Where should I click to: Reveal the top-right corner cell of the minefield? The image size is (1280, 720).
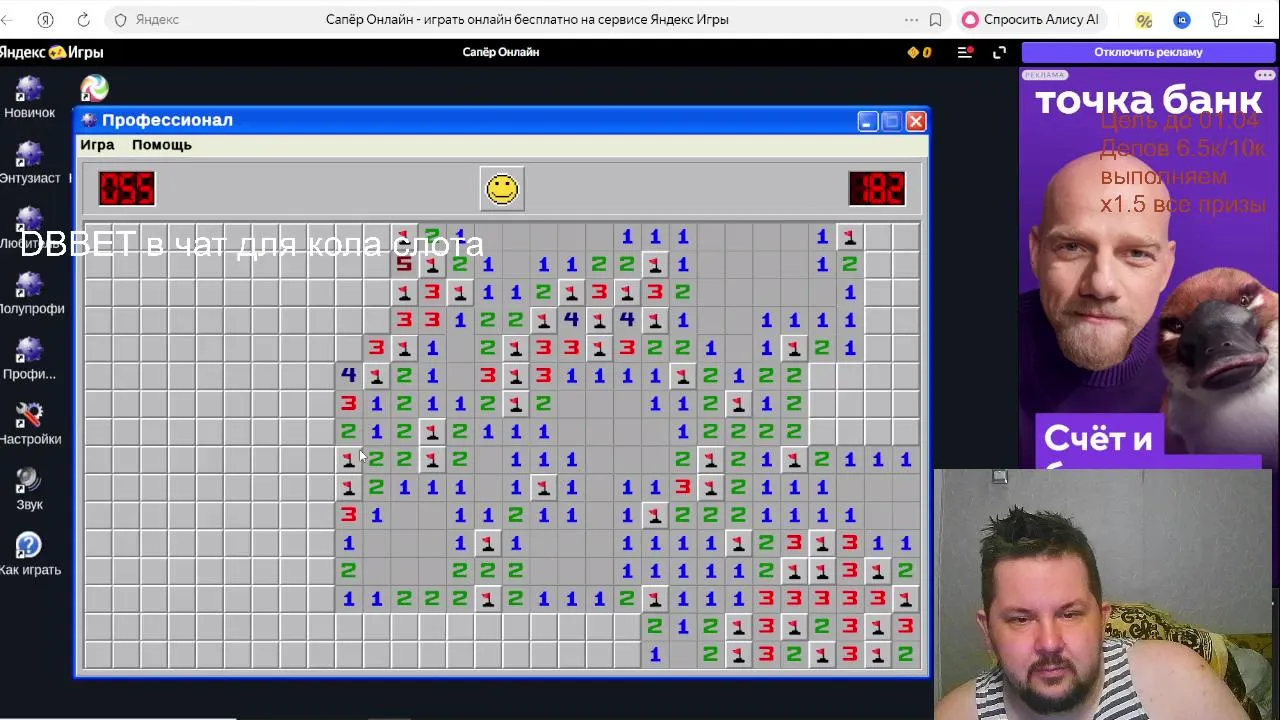tap(906, 237)
